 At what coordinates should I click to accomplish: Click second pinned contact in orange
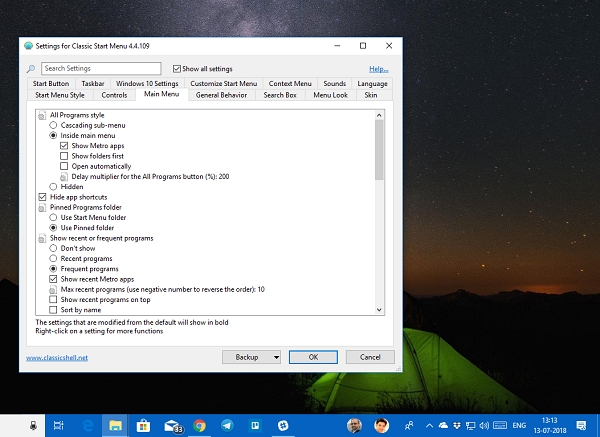pyautogui.click(x=382, y=425)
